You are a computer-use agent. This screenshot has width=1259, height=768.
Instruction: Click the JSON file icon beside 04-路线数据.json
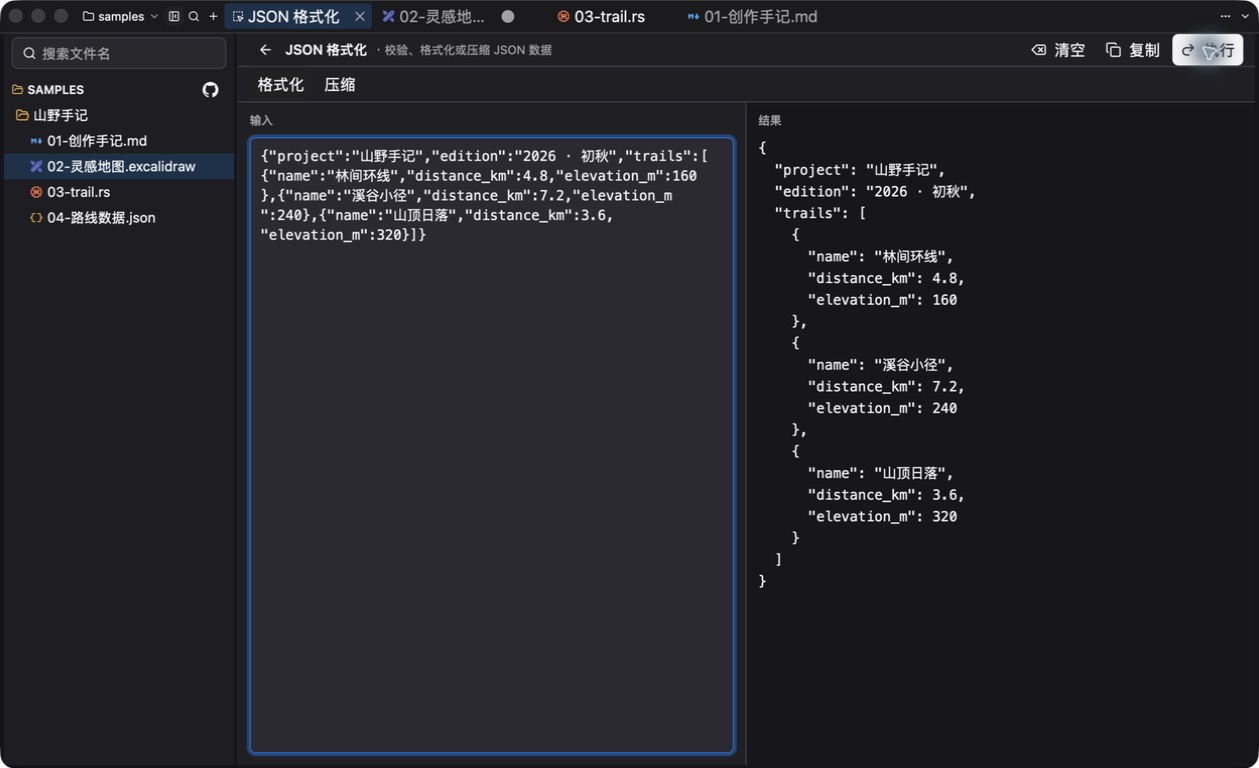36,218
